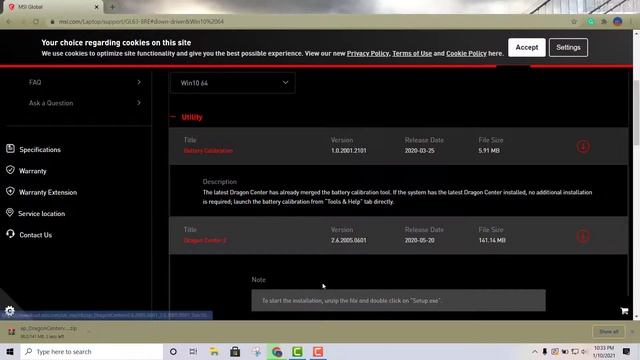640x360 pixels.
Task: Collapse the Utility section
Action: (x=173, y=117)
